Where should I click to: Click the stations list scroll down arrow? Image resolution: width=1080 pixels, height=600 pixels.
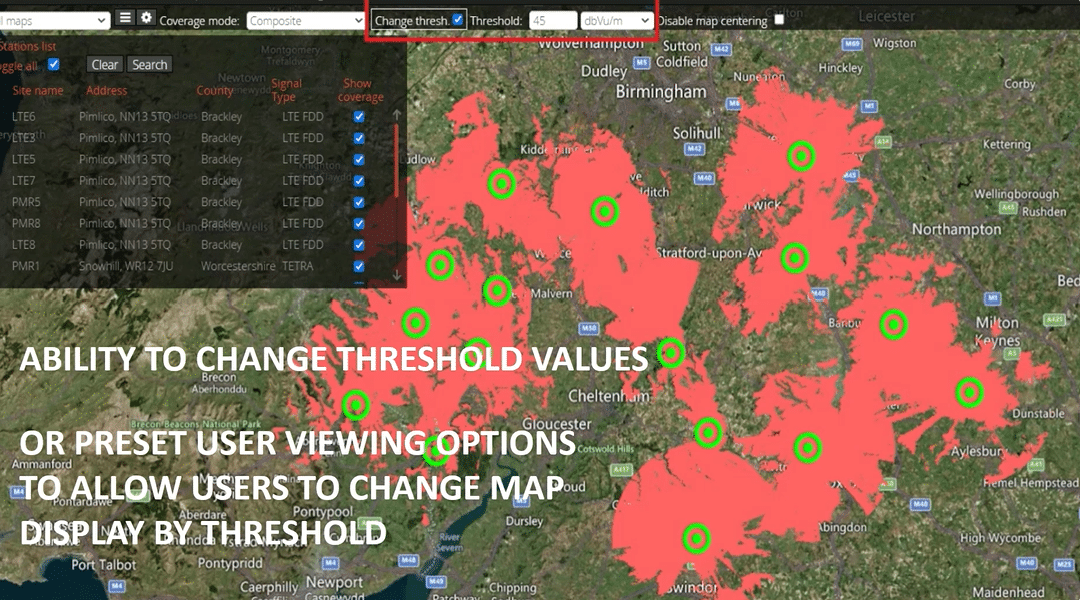point(397,275)
